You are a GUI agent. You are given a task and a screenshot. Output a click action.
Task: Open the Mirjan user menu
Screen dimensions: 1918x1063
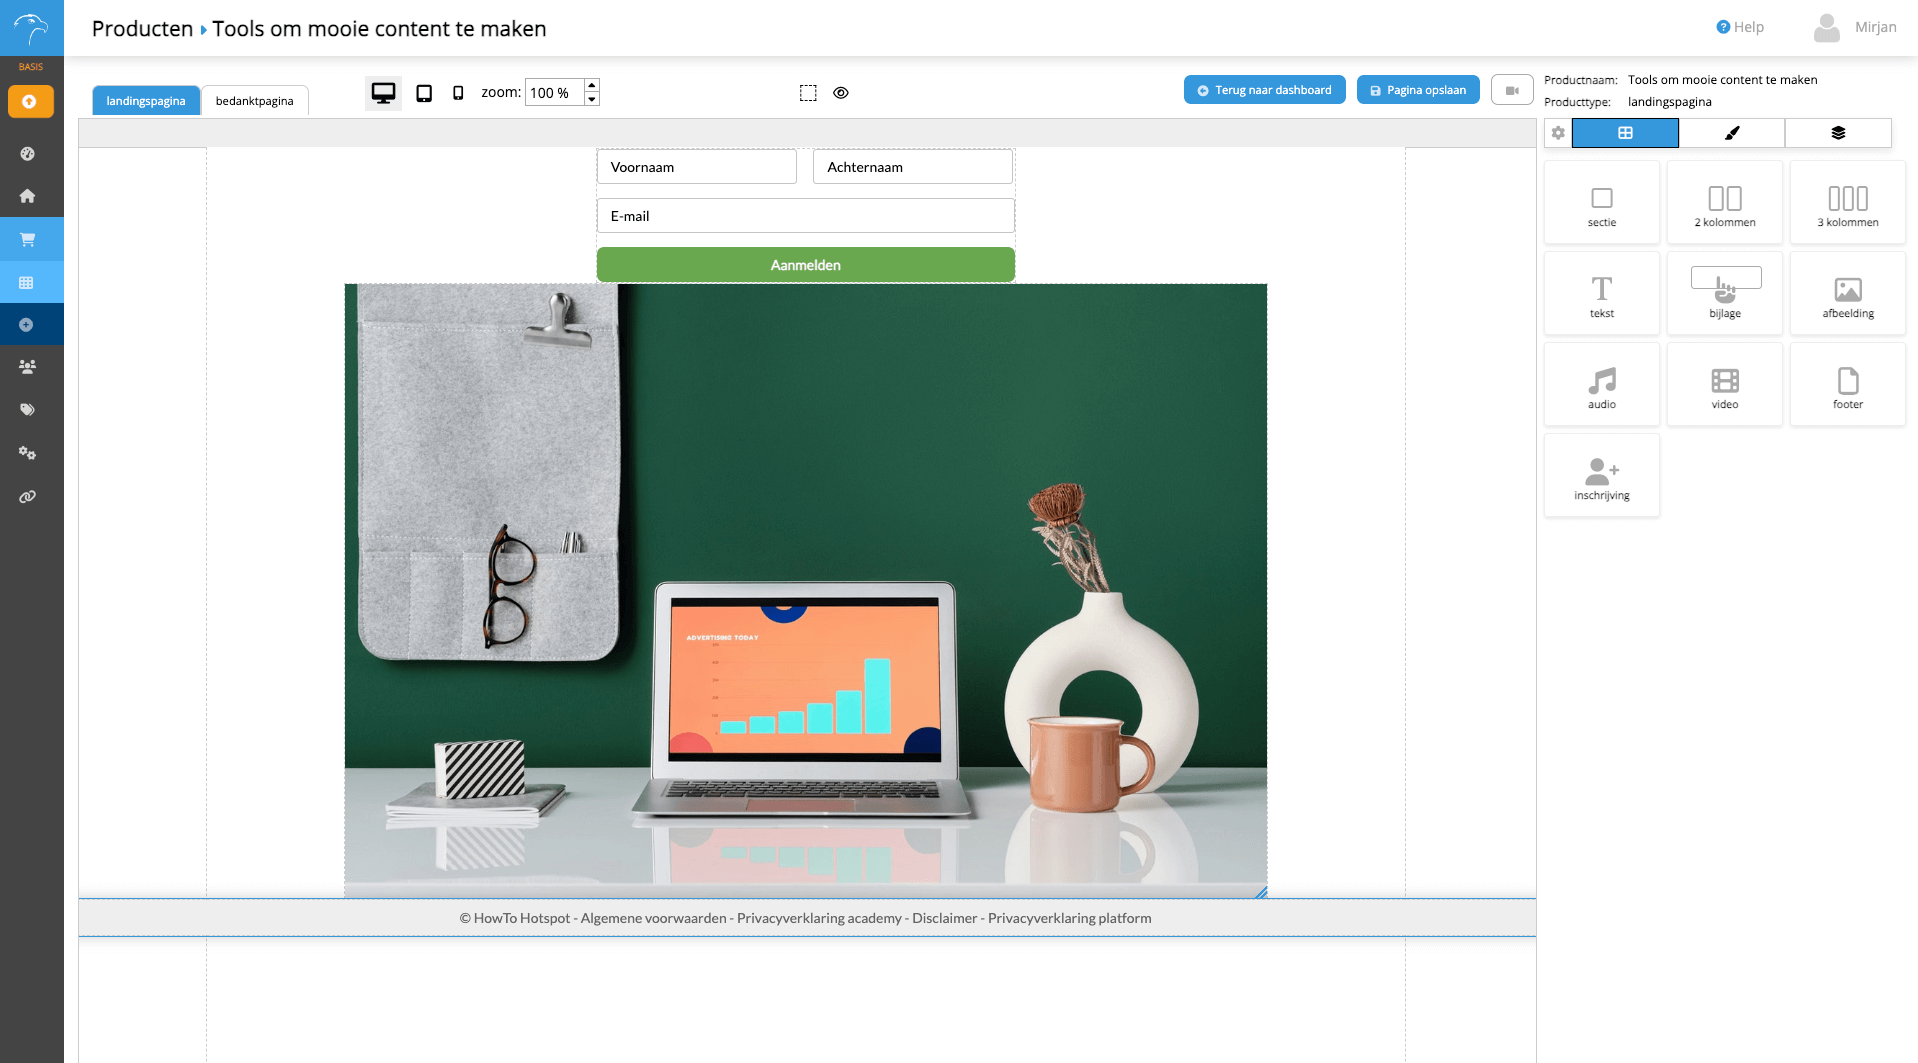[1855, 27]
